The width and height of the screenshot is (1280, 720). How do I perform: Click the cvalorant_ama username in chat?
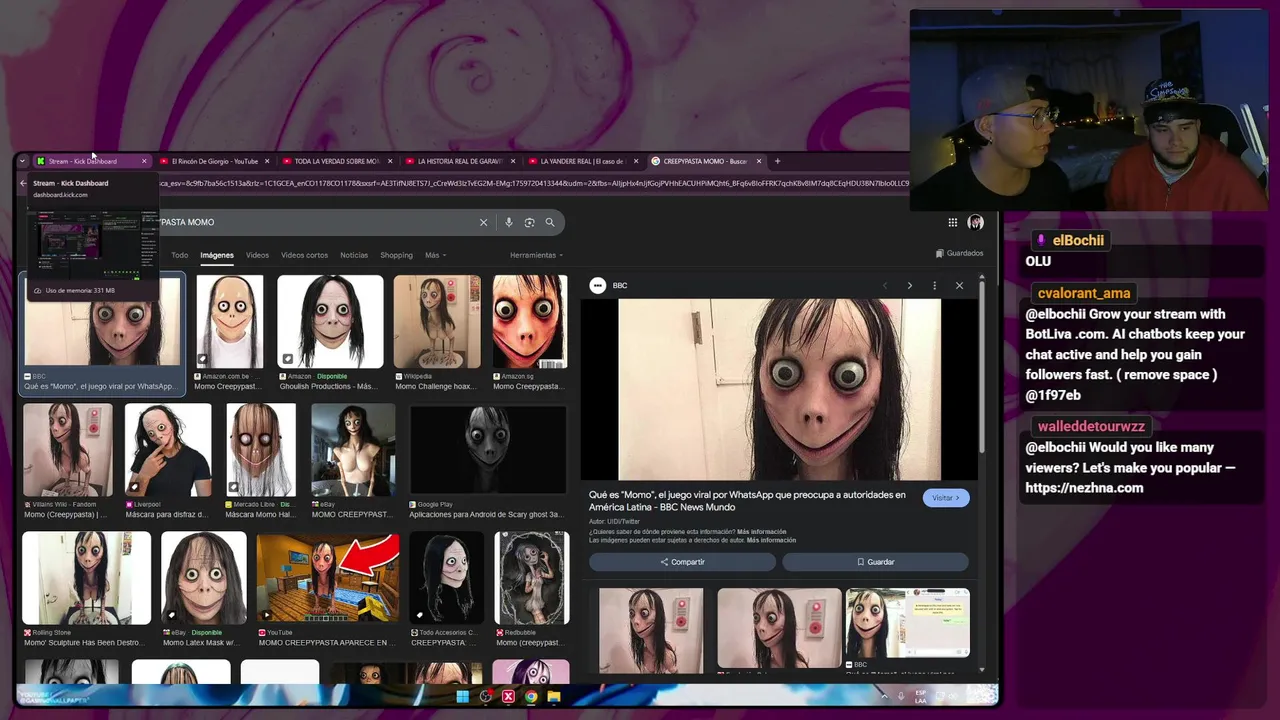pyautogui.click(x=1084, y=293)
